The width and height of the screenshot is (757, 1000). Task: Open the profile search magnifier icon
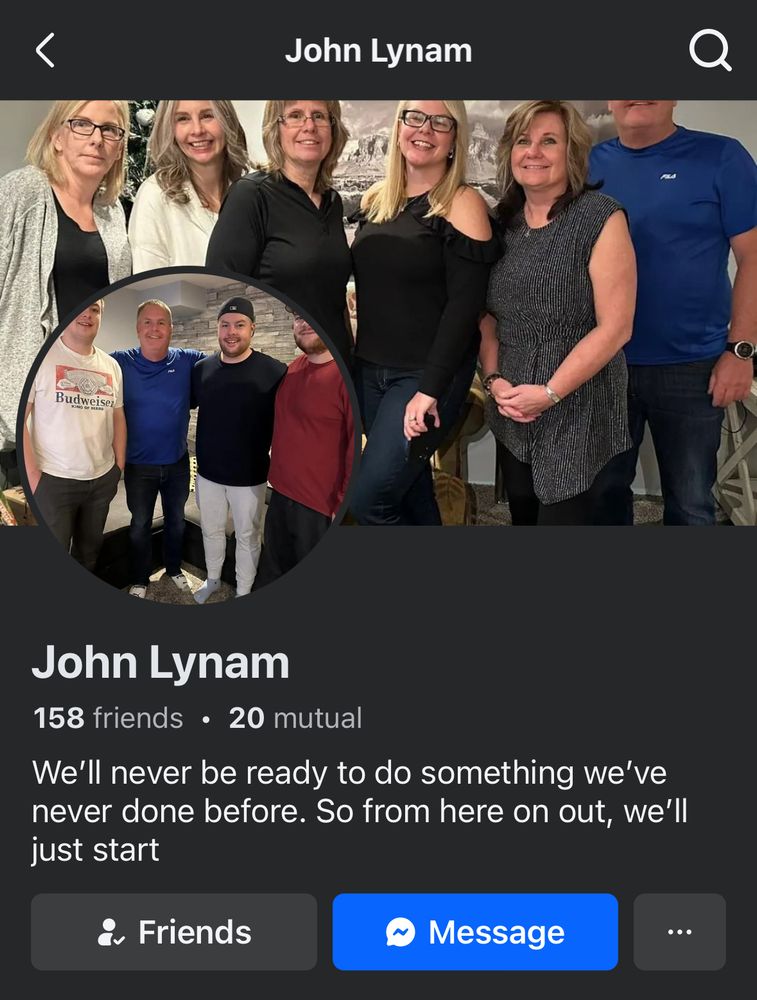[x=710, y=50]
